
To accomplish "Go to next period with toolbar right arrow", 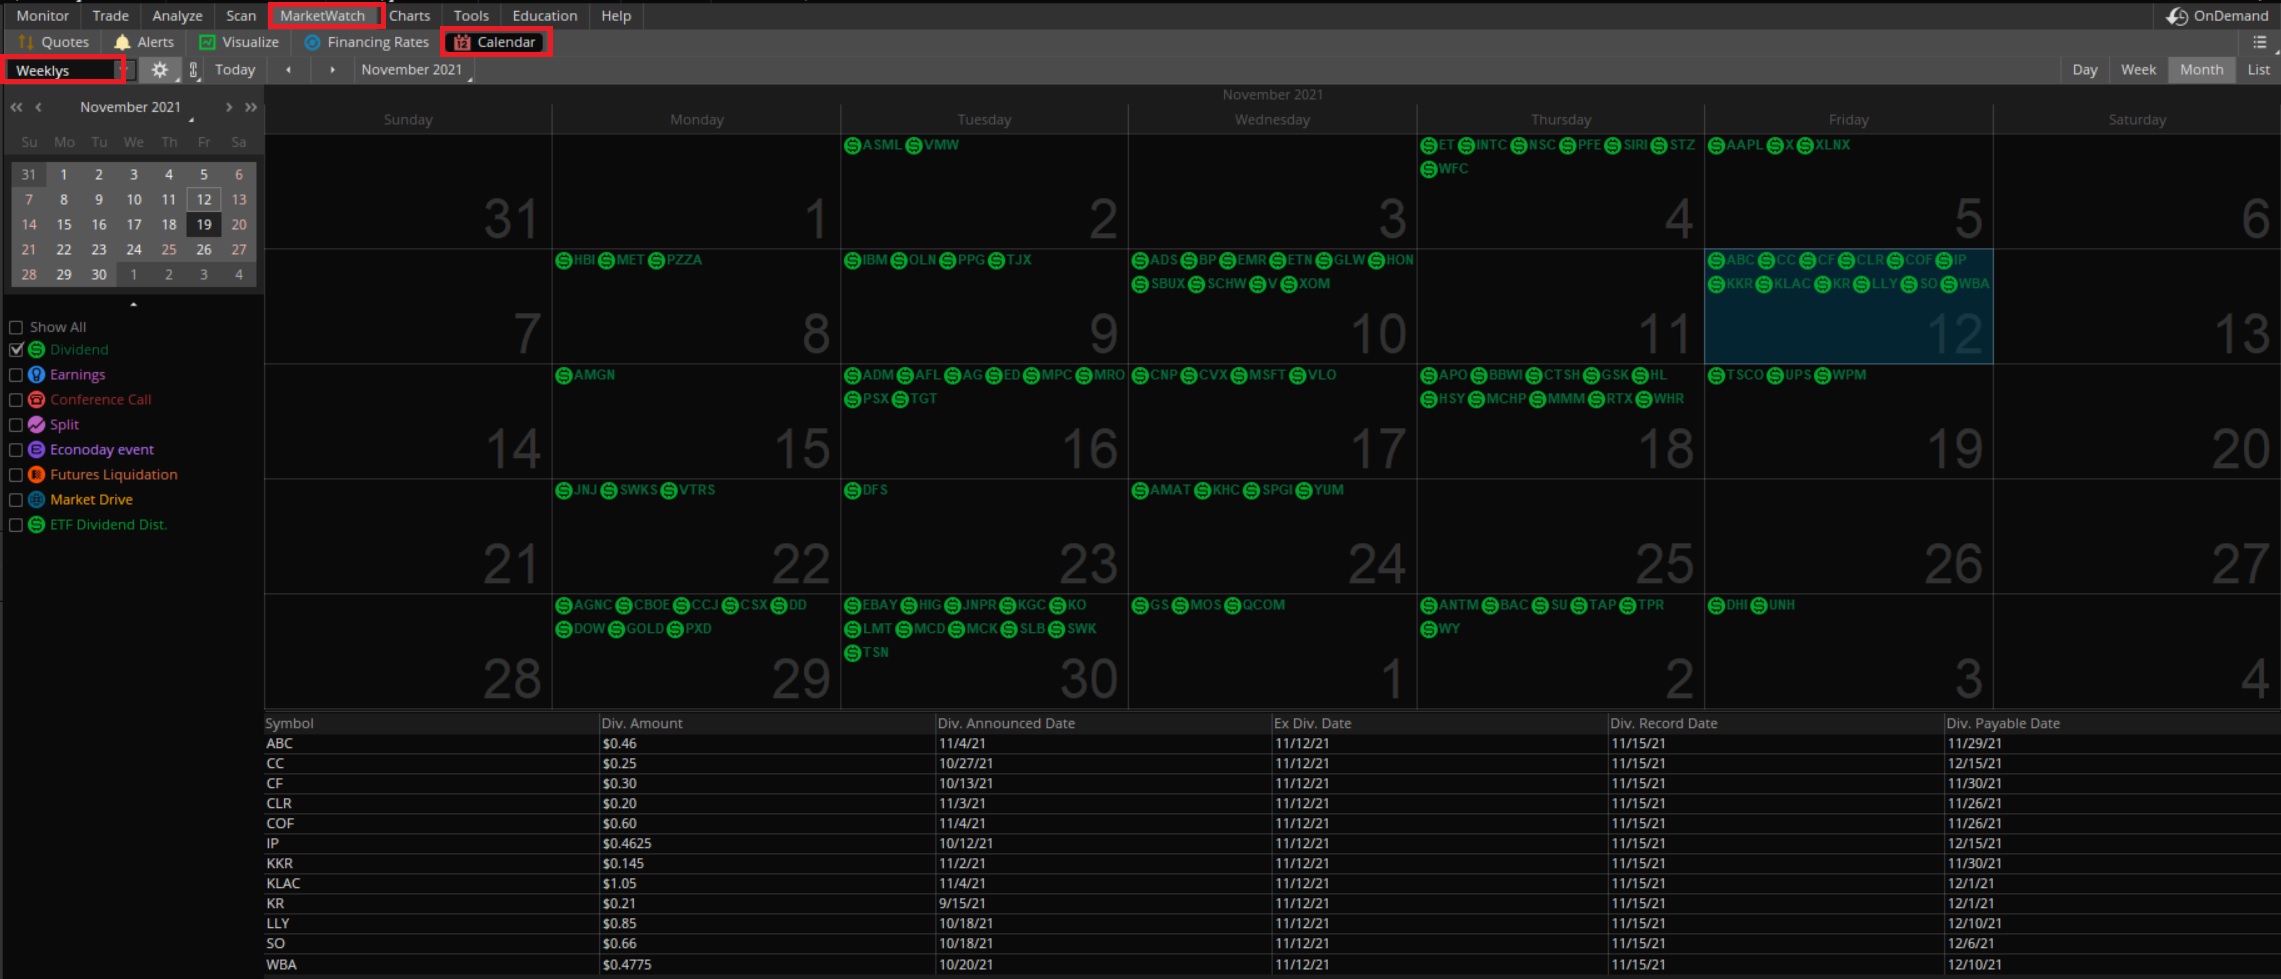I will pyautogui.click(x=332, y=70).
